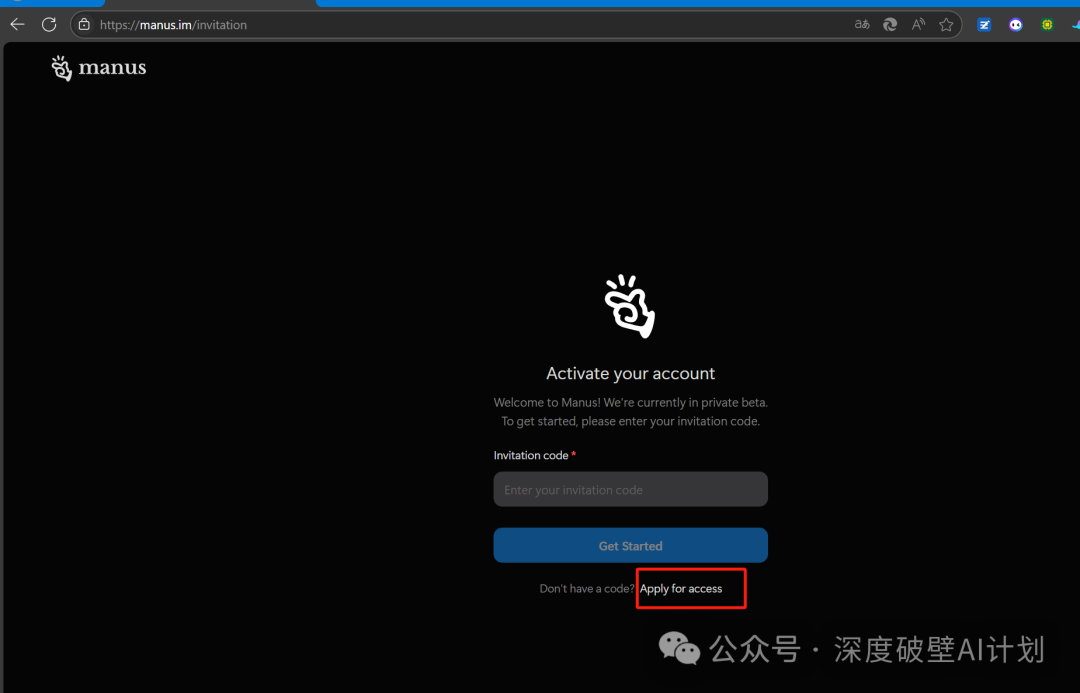Add this page to favorites star

[946, 25]
